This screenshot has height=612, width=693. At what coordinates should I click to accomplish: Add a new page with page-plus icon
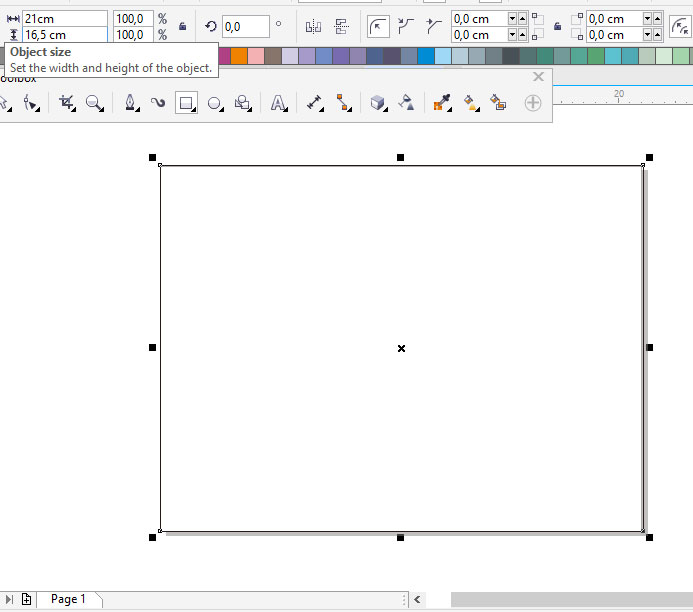click(27, 599)
